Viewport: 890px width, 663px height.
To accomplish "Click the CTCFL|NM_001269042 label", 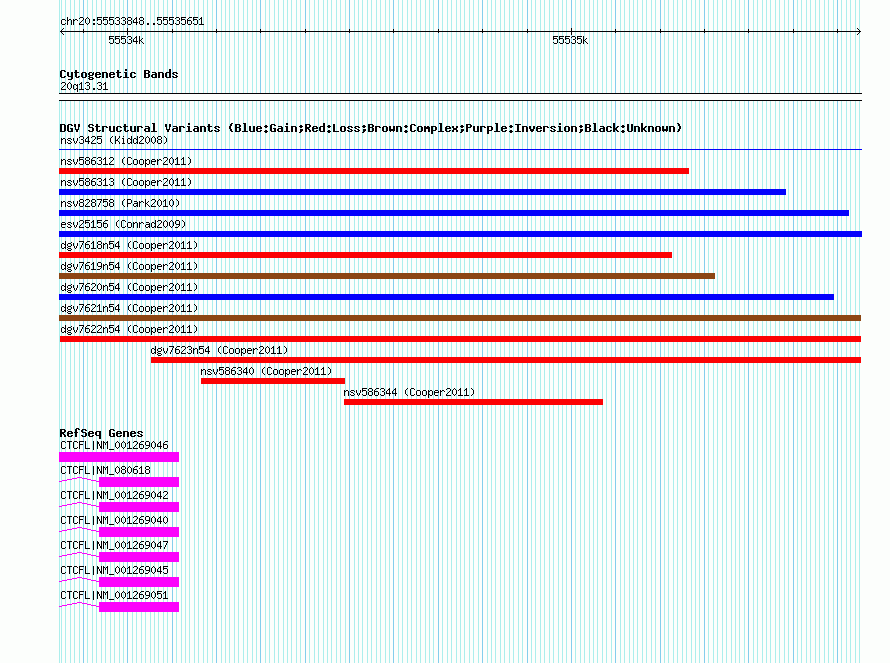I will (x=114, y=496).
